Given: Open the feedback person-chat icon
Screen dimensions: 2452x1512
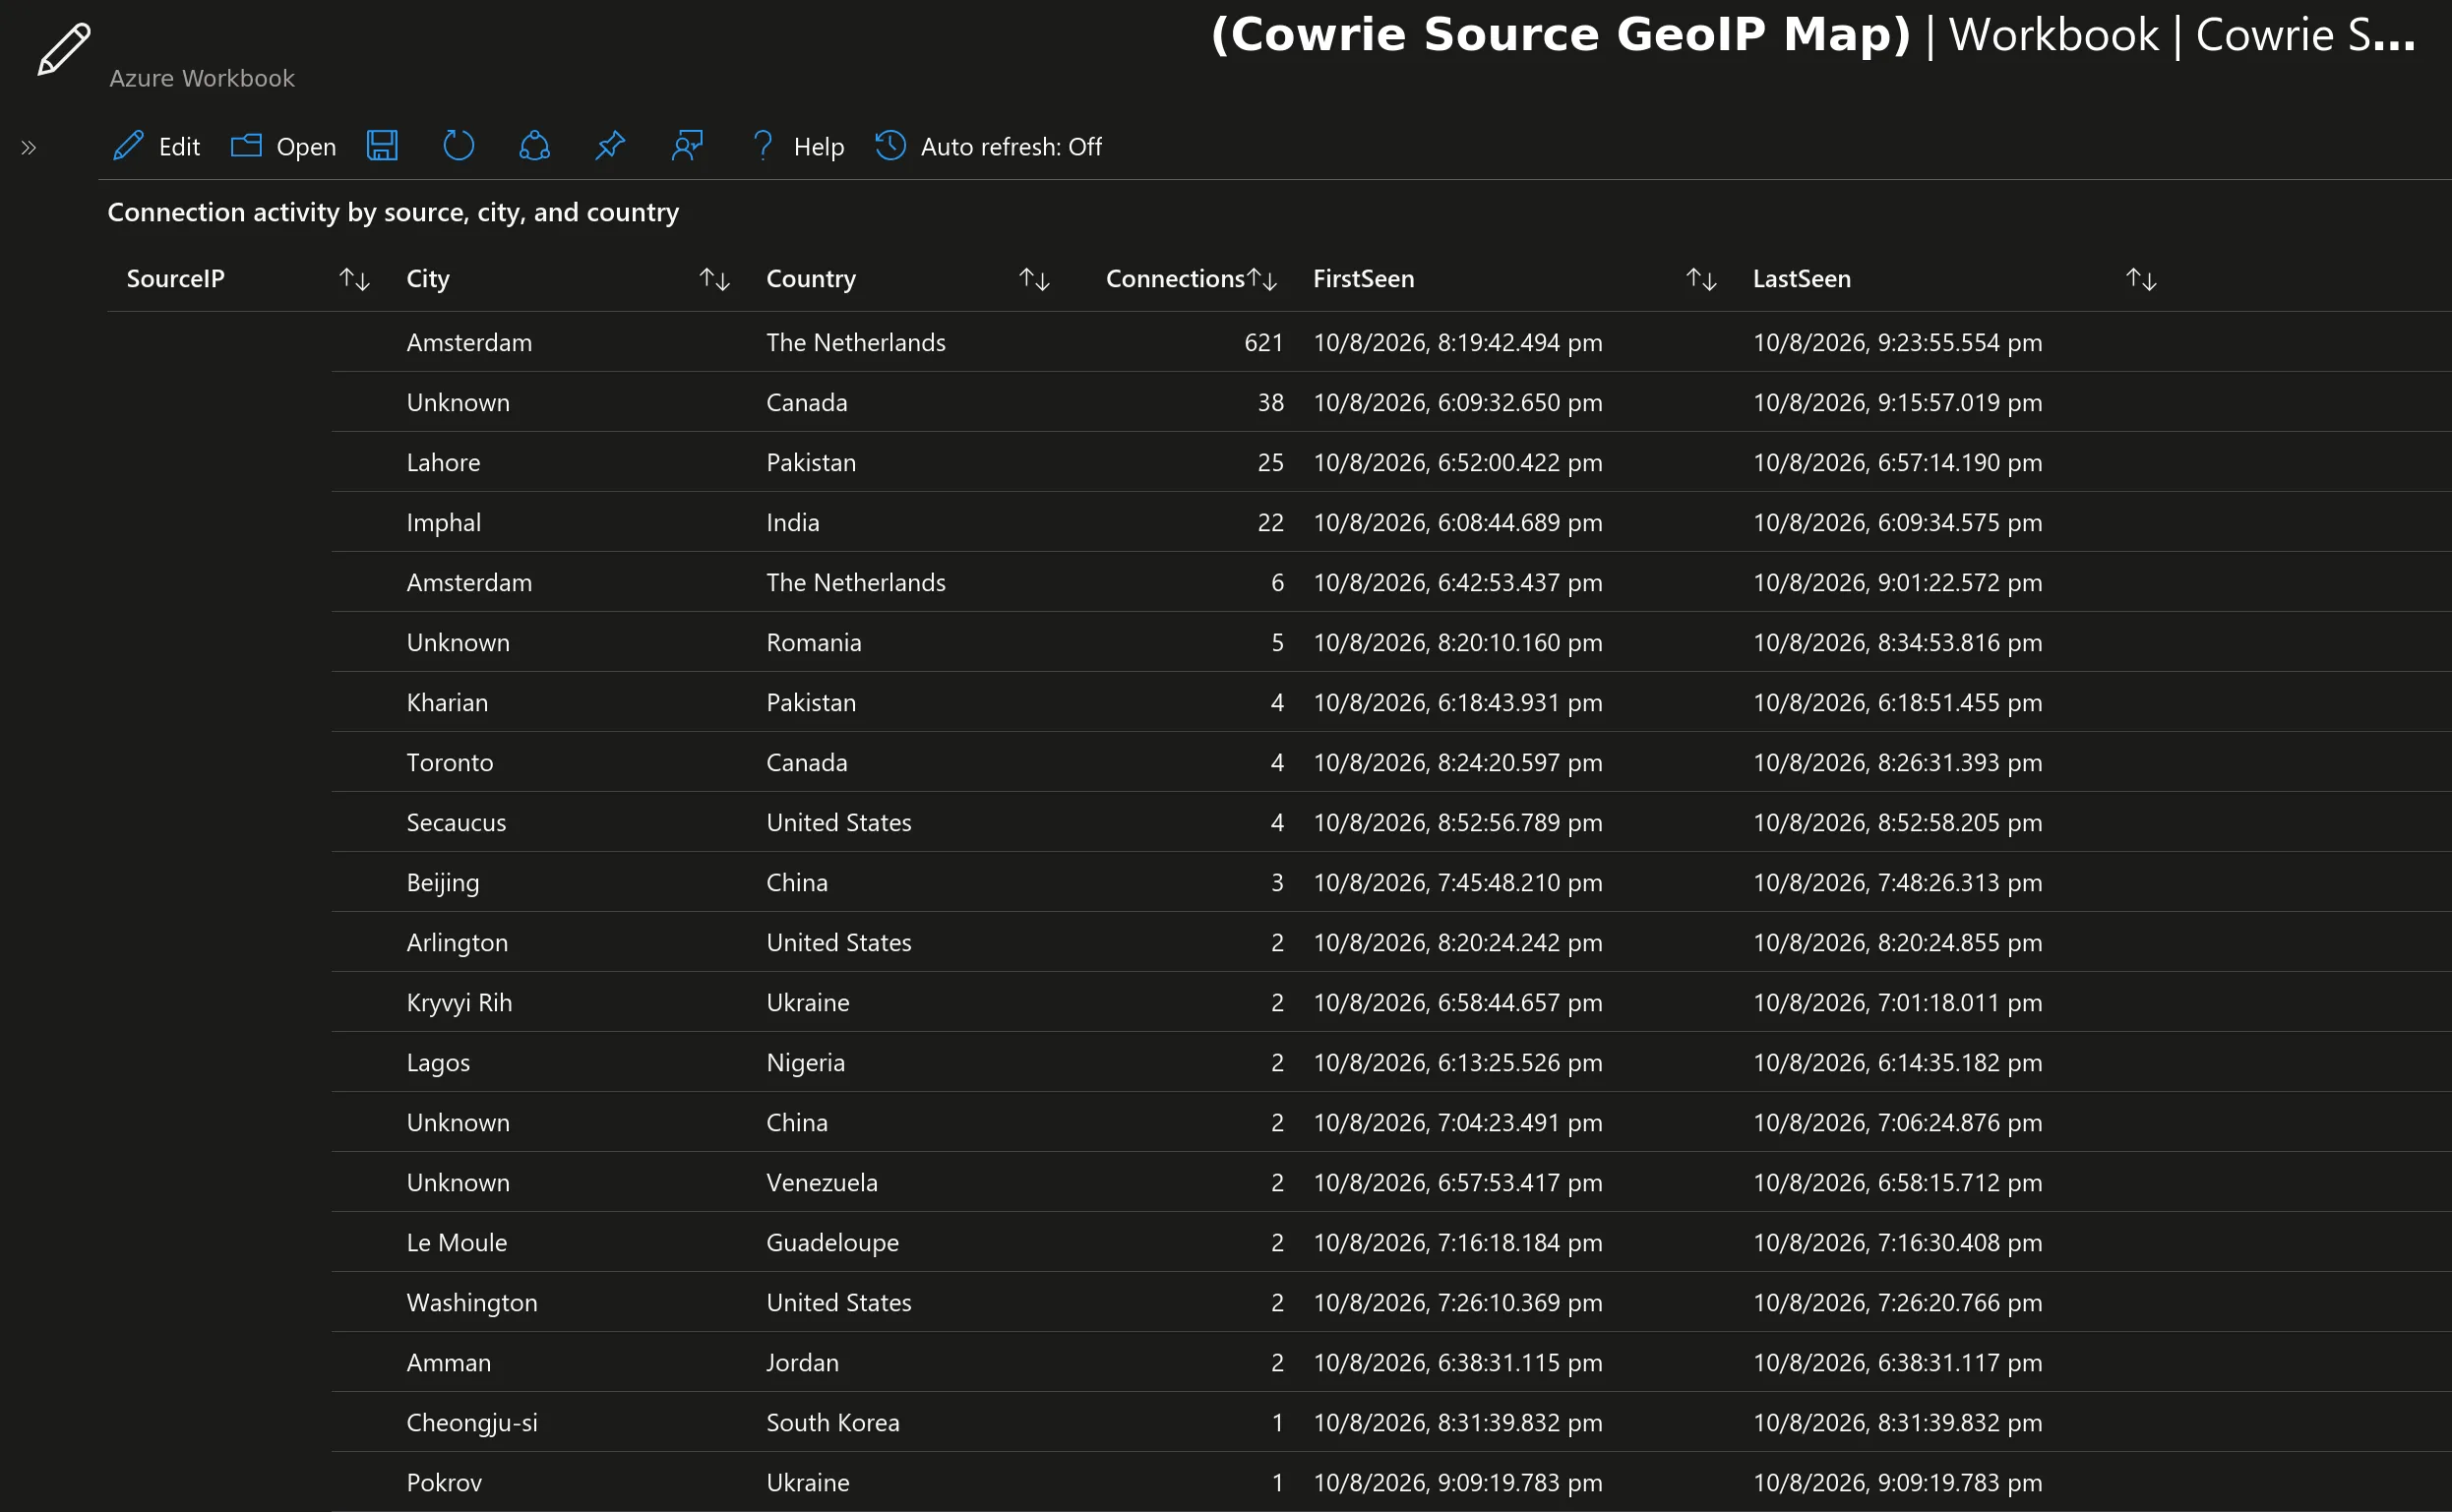Looking at the screenshot, I should click(687, 146).
